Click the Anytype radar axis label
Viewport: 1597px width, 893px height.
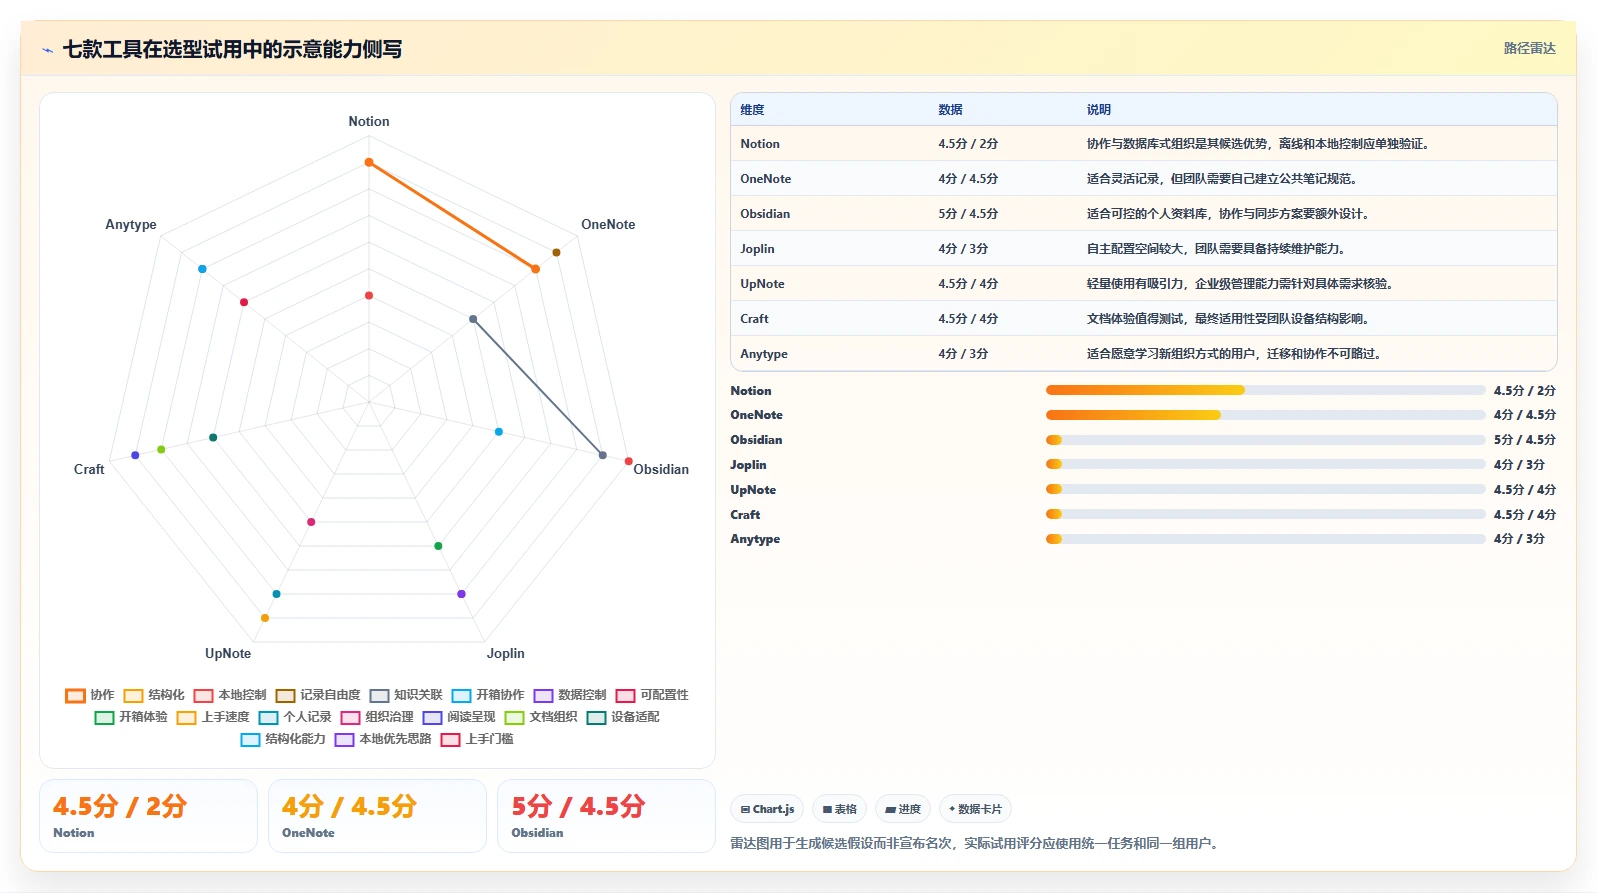point(131,225)
